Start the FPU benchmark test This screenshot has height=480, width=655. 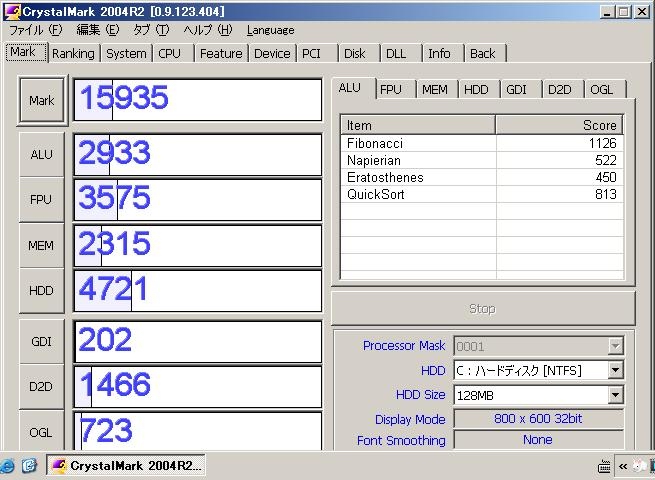41,199
